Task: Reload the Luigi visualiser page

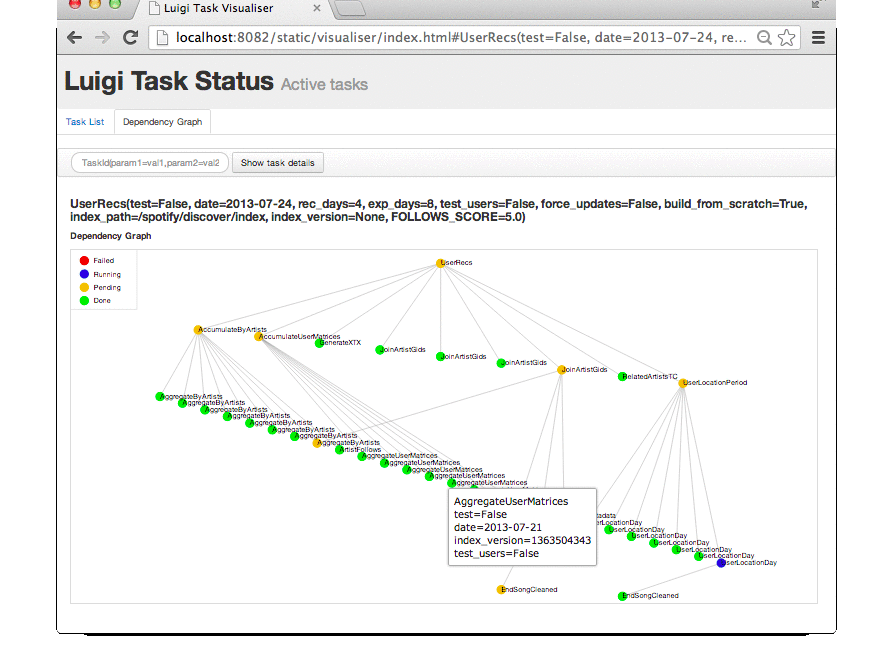Action: click(130, 38)
